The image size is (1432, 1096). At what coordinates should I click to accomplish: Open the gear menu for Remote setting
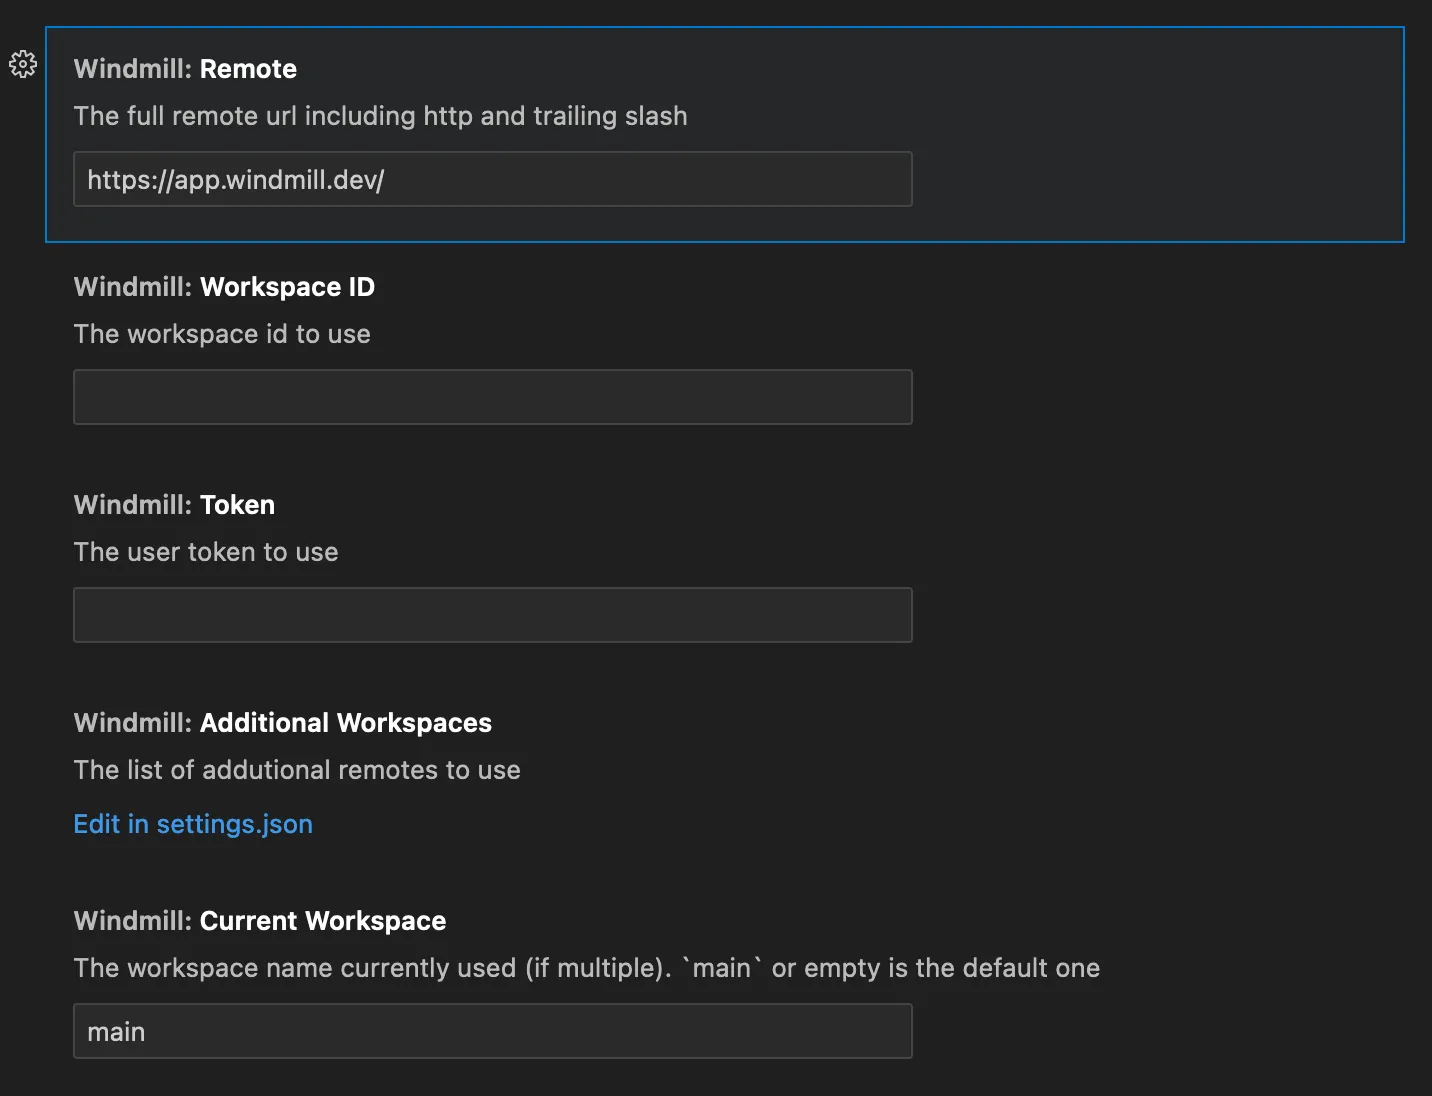point(23,65)
